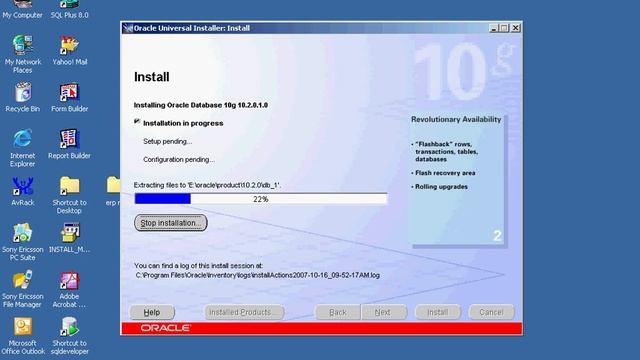Click Installed Products button

[x=244, y=312]
